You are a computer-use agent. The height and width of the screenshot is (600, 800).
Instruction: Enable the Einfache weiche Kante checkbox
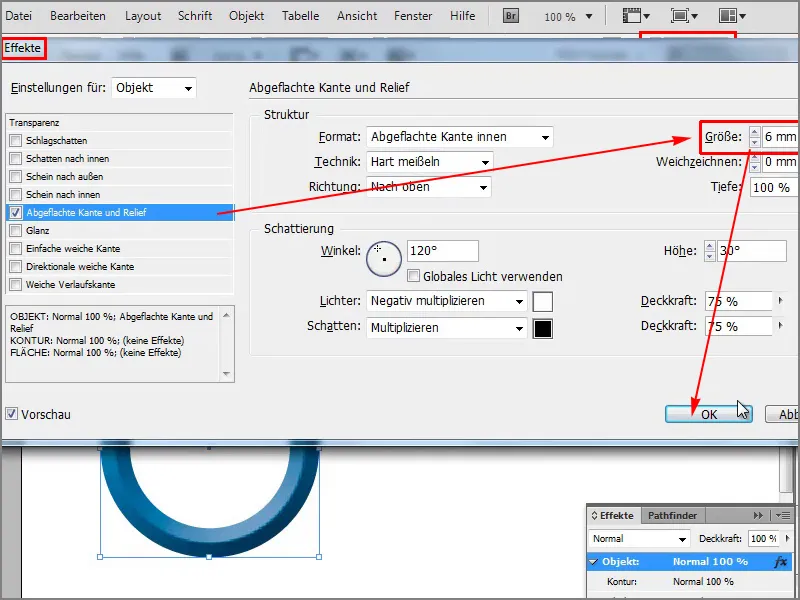[x=16, y=248]
